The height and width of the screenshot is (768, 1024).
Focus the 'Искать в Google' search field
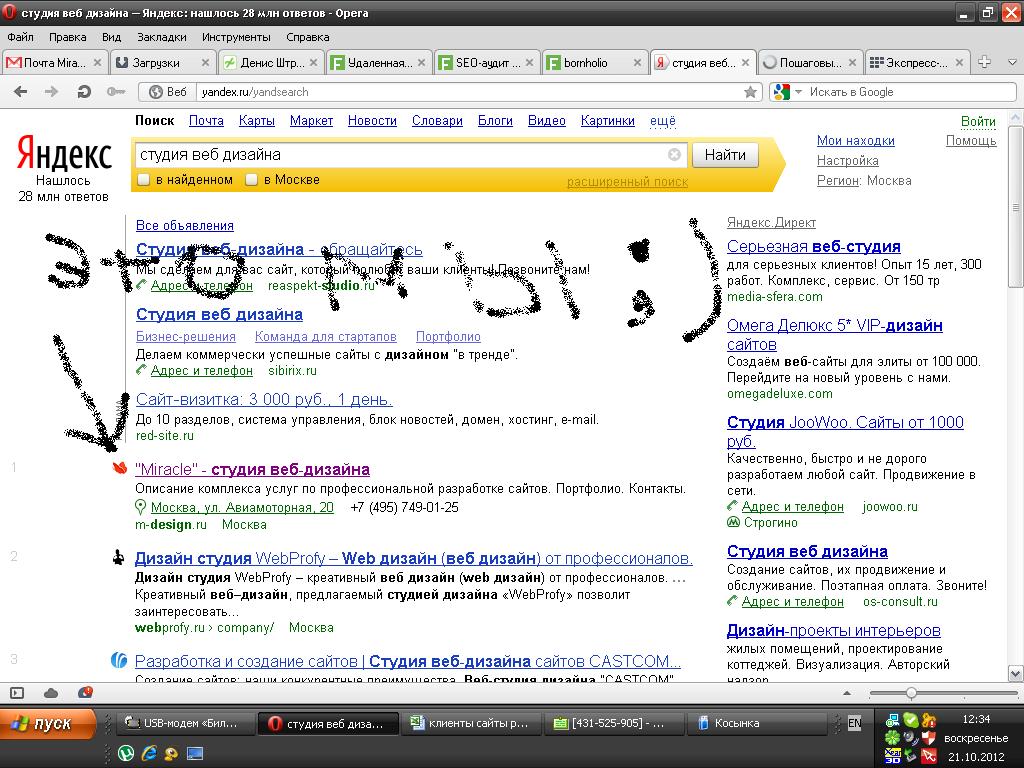tap(910, 92)
